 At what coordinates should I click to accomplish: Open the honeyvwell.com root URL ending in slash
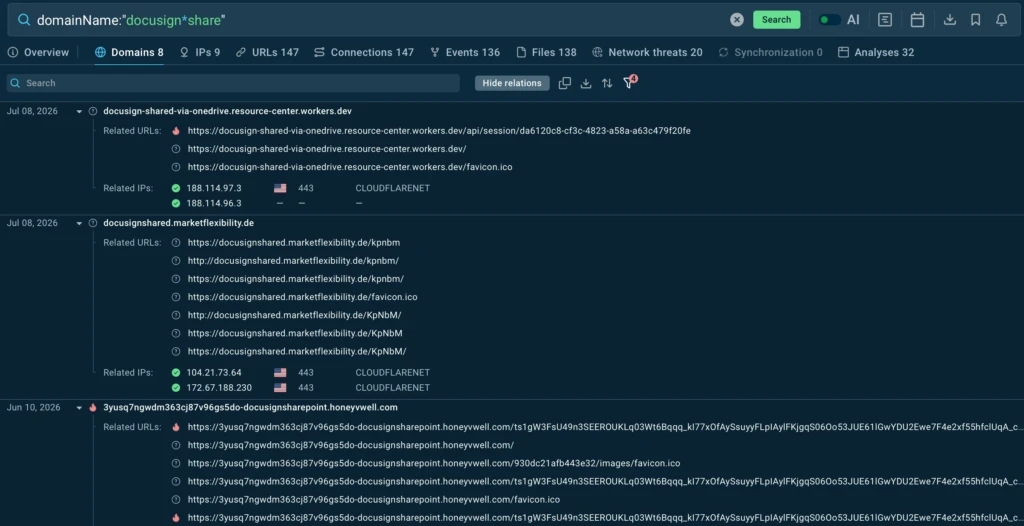point(351,445)
